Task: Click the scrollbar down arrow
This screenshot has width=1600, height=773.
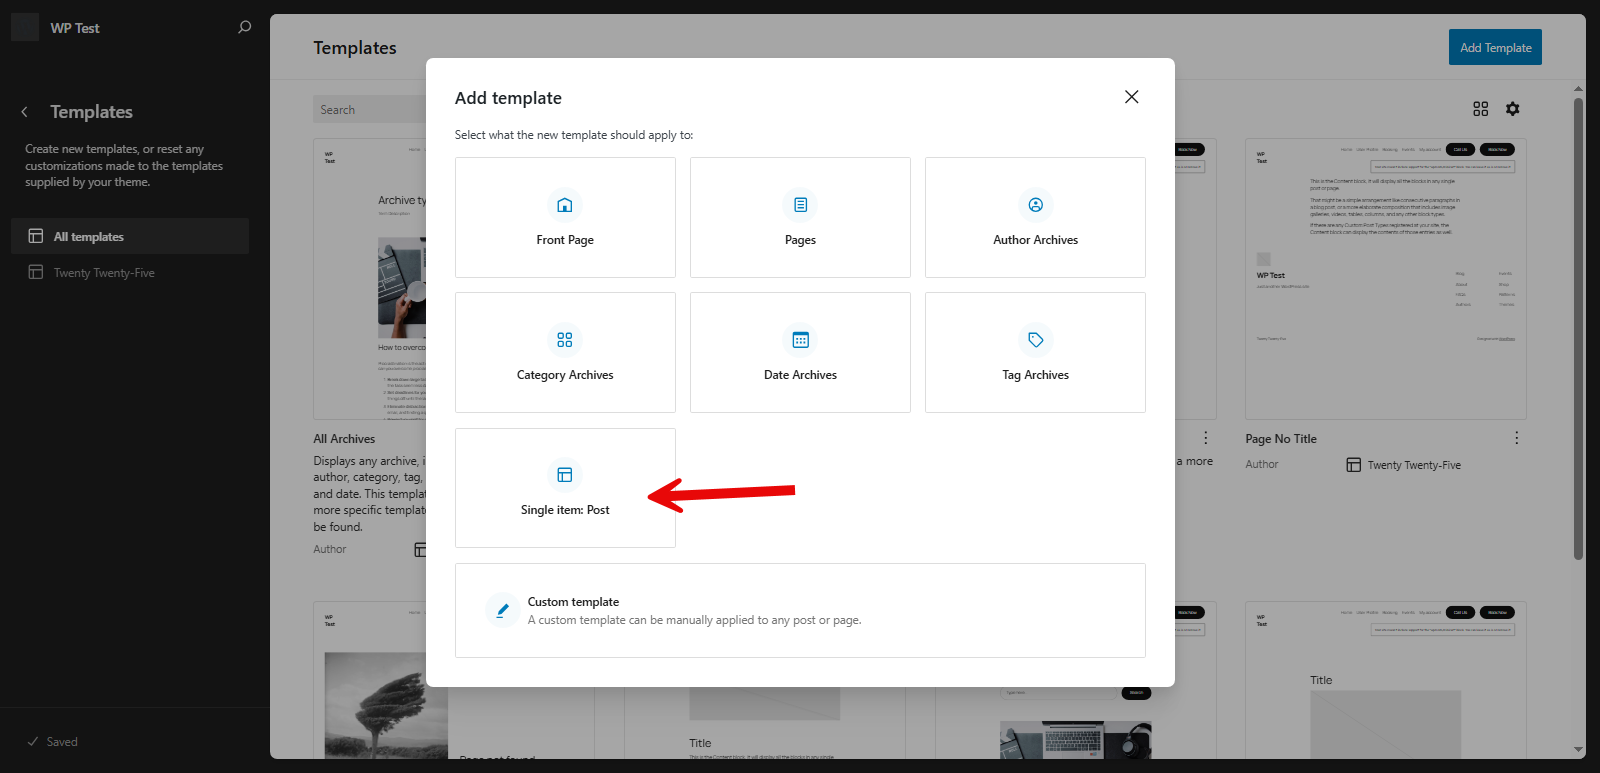Action: point(1578,750)
